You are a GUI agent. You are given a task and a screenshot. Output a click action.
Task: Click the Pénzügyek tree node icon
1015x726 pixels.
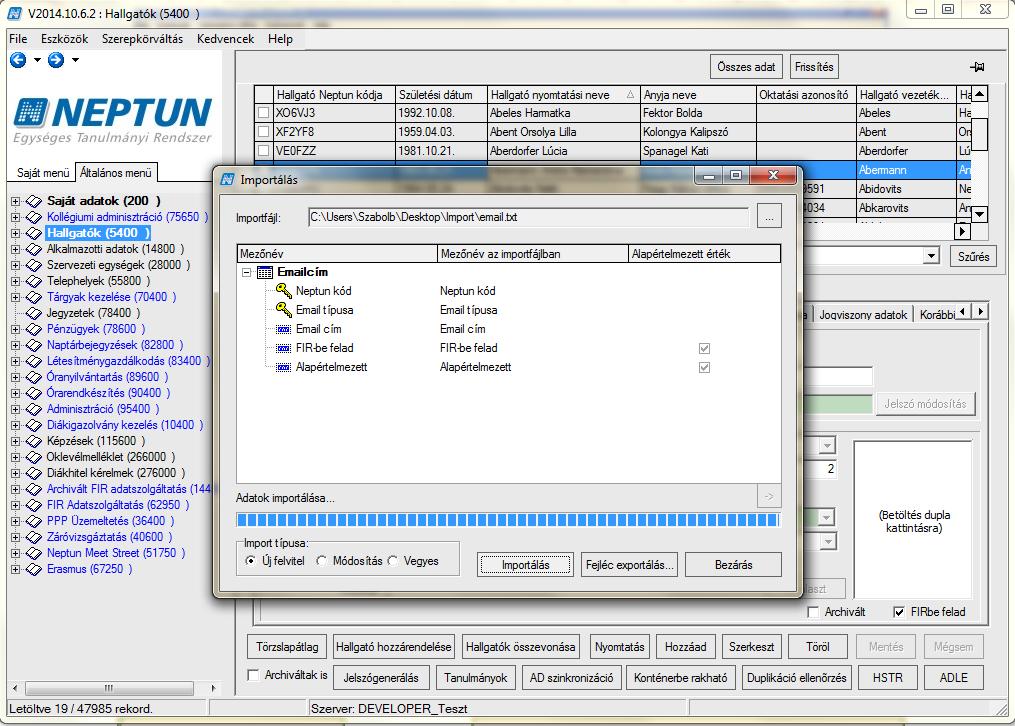[x=34, y=329]
